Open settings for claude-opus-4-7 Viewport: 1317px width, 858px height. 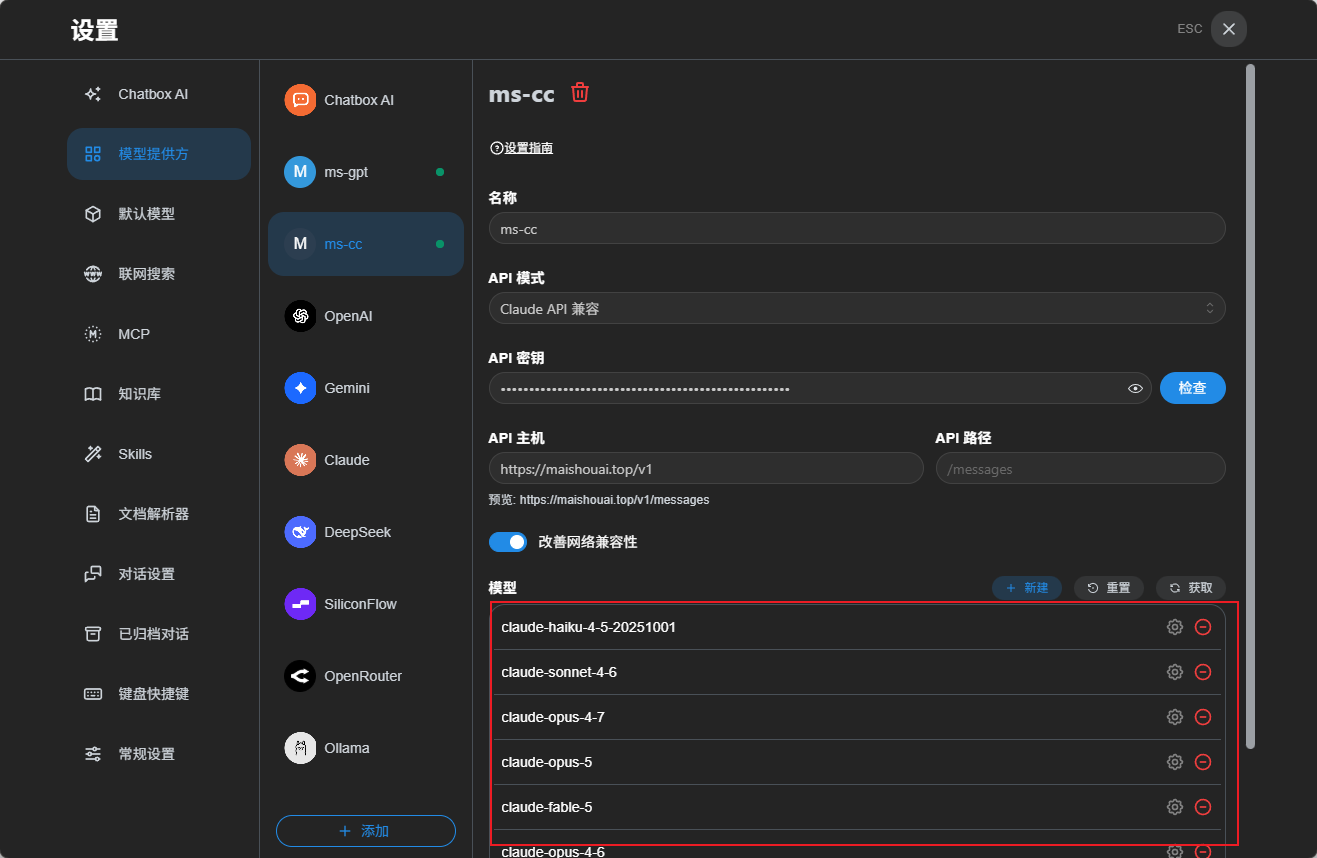(x=1175, y=717)
